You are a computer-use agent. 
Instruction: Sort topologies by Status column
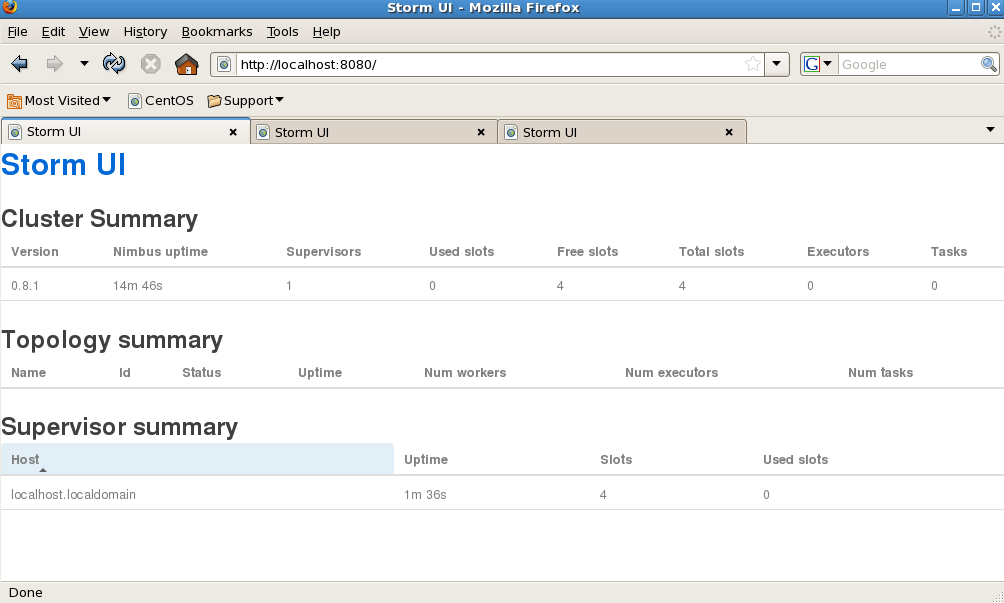pos(201,372)
